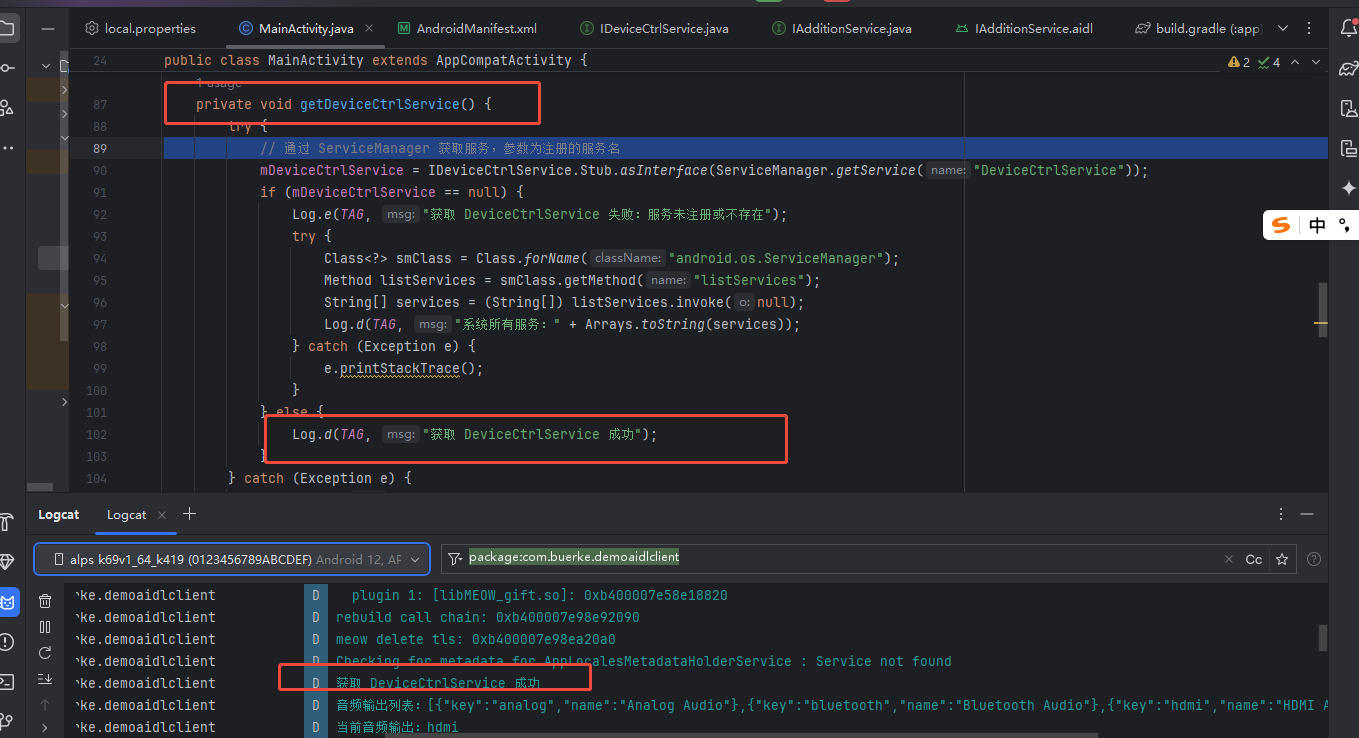
Task: Close the inner Logcat tab
Action: [163, 514]
